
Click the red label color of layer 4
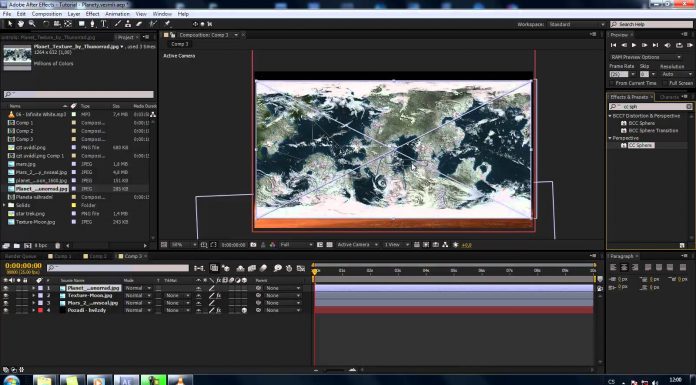pos(40,310)
